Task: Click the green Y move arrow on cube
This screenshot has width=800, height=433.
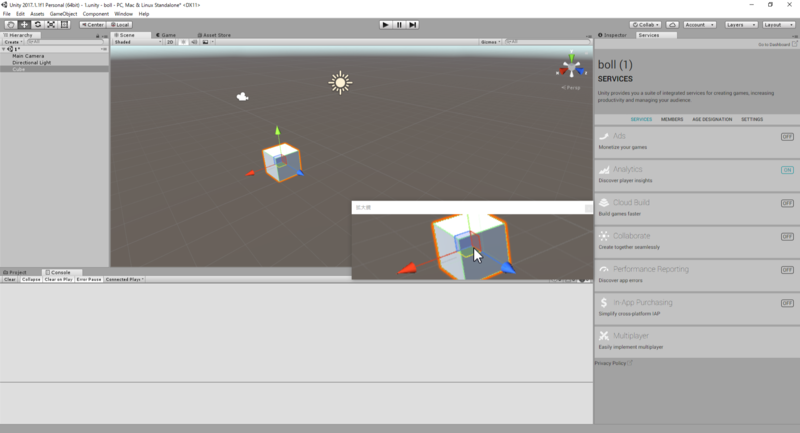Action: [278, 131]
